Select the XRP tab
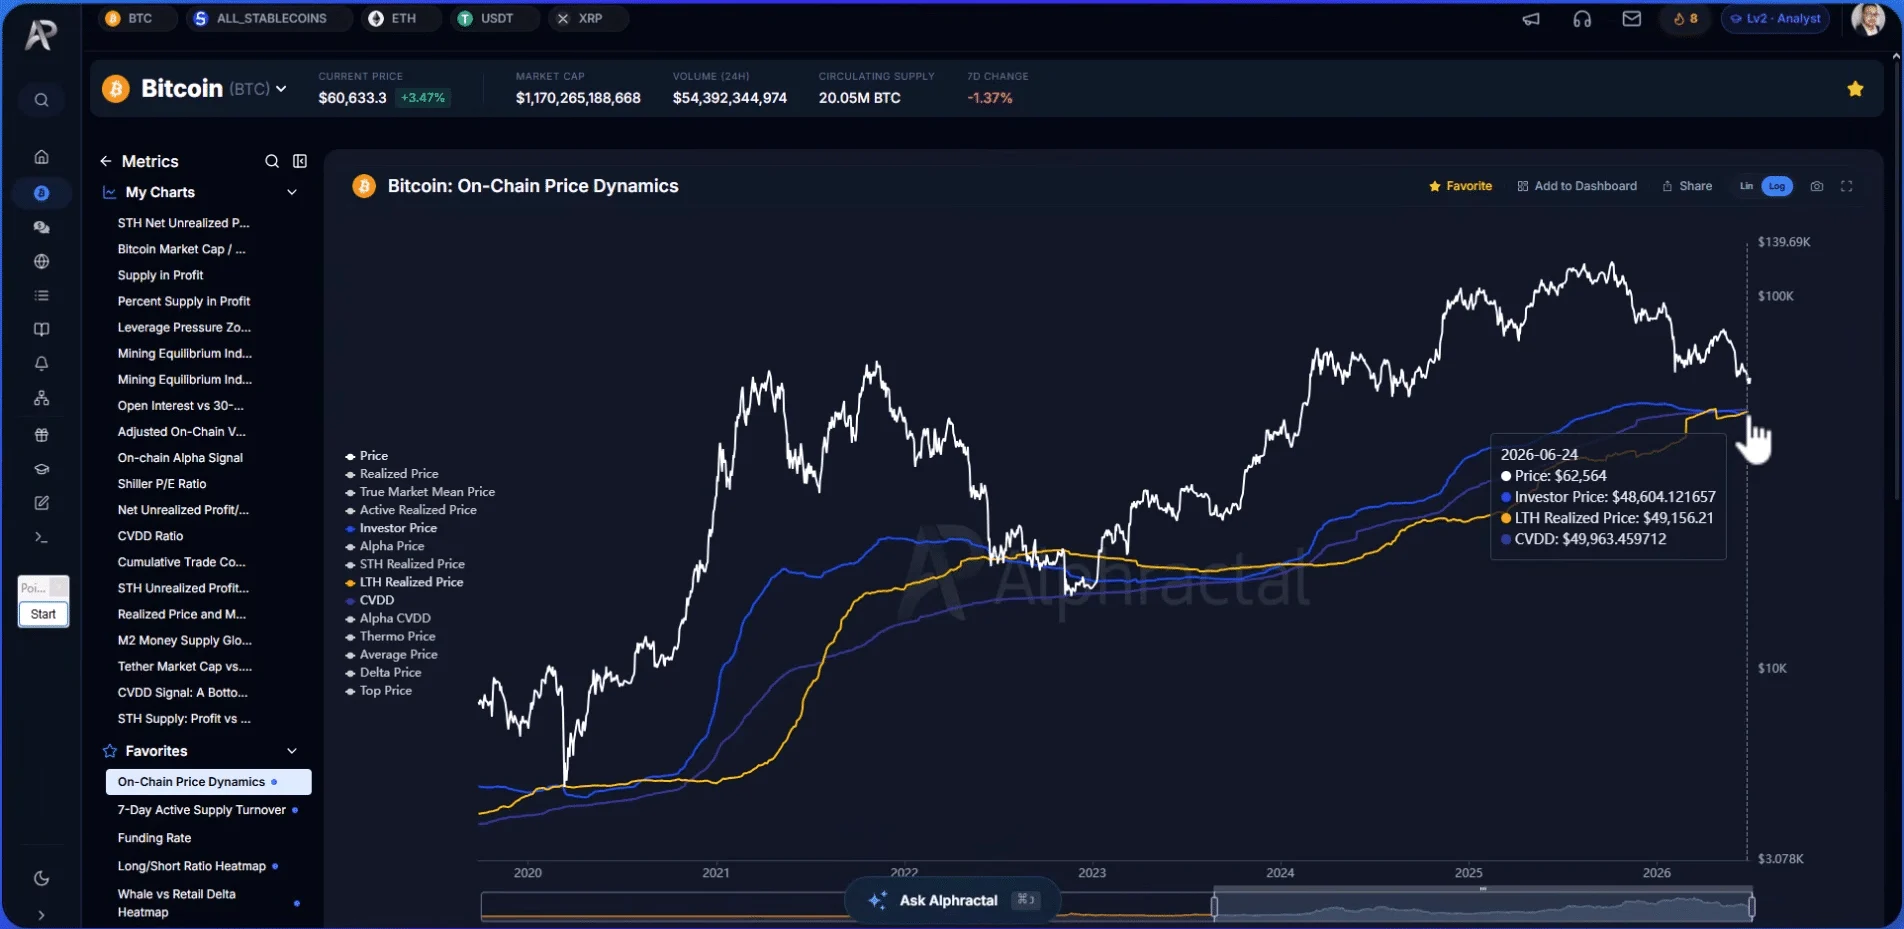The image size is (1904, 929). pos(587,19)
